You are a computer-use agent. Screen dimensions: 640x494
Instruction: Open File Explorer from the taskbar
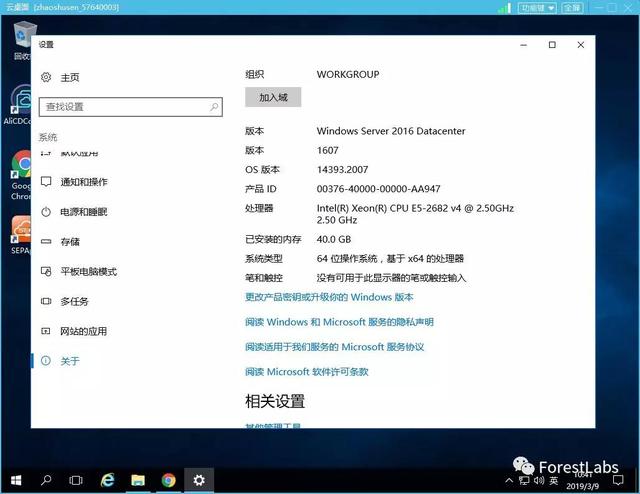pos(138,481)
